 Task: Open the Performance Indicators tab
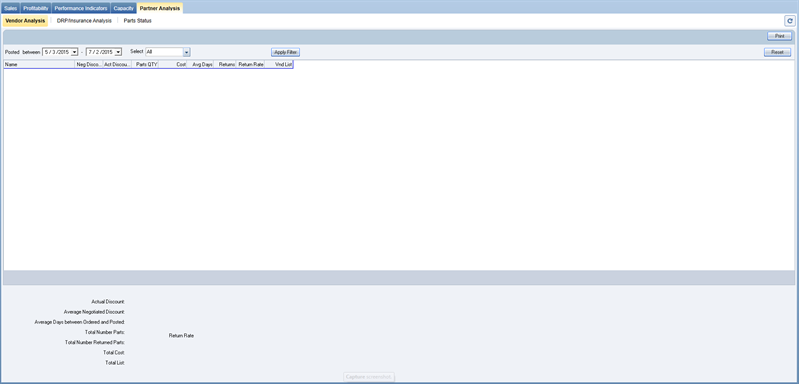coord(81,8)
